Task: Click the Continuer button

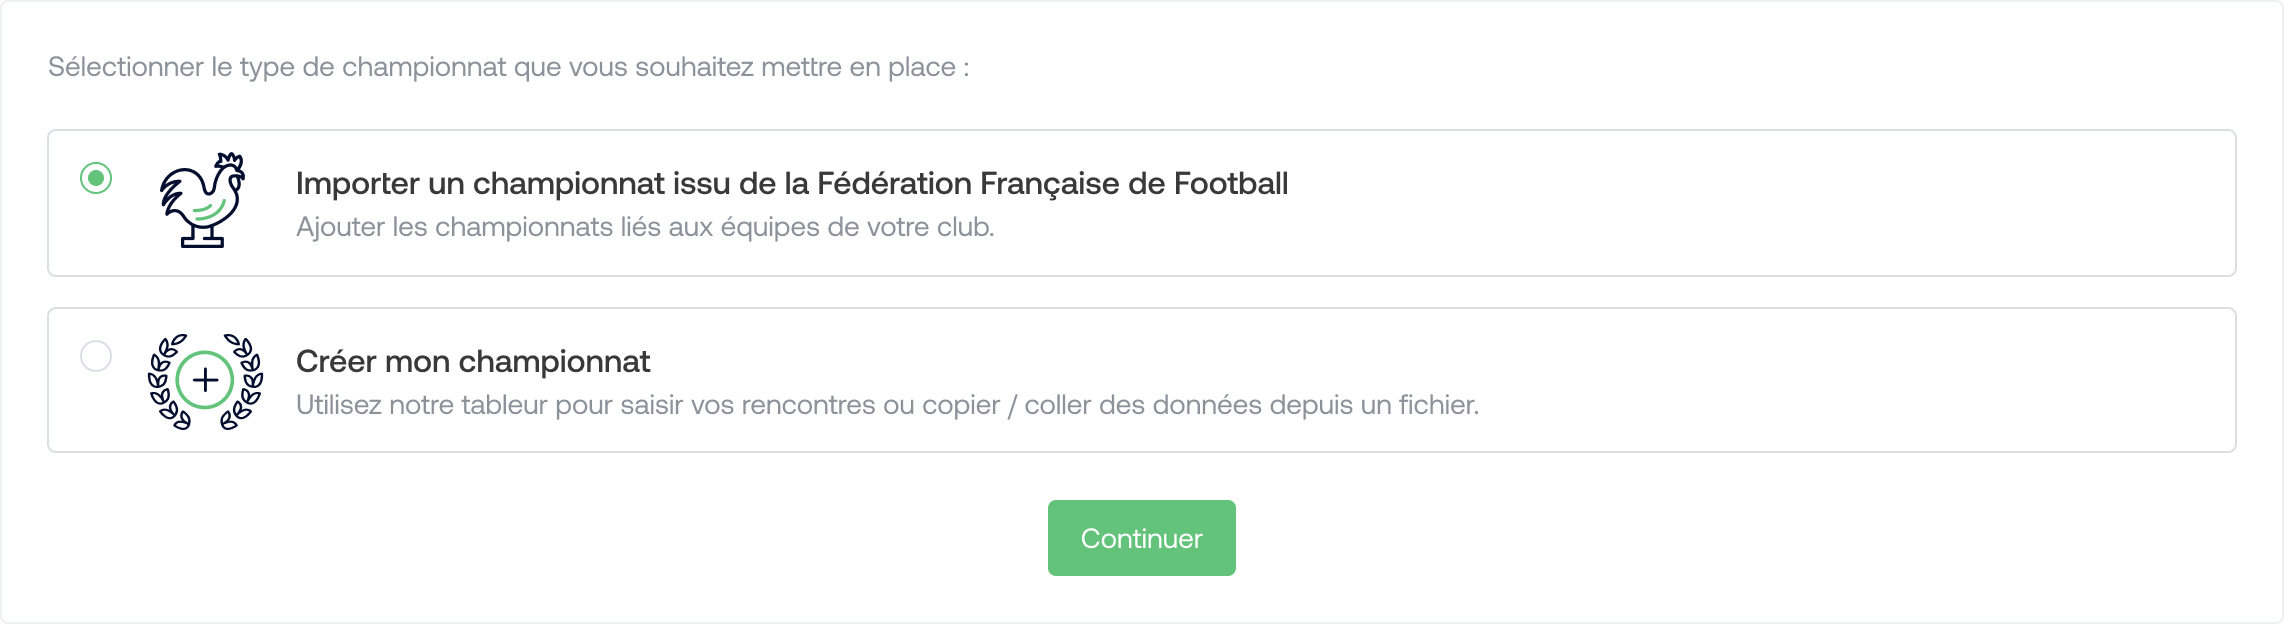Action: click(x=1142, y=538)
